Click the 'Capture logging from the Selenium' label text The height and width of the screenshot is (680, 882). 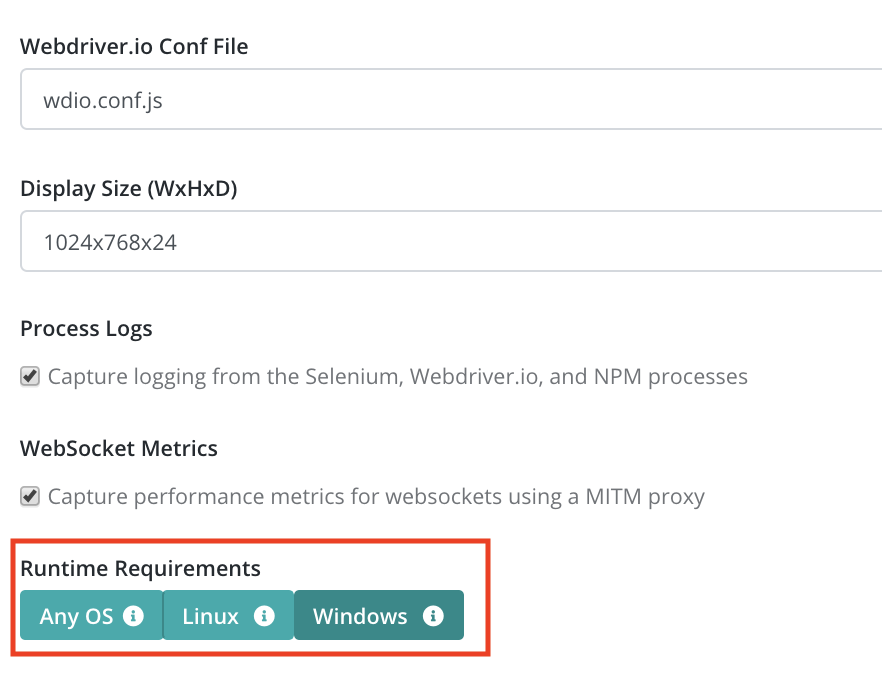click(398, 377)
